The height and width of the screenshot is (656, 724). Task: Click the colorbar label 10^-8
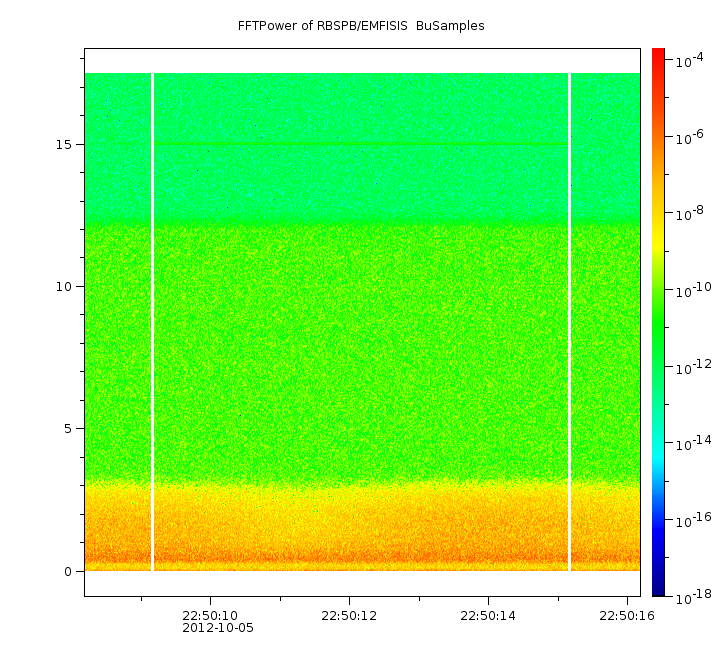click(x=690, y=213)
